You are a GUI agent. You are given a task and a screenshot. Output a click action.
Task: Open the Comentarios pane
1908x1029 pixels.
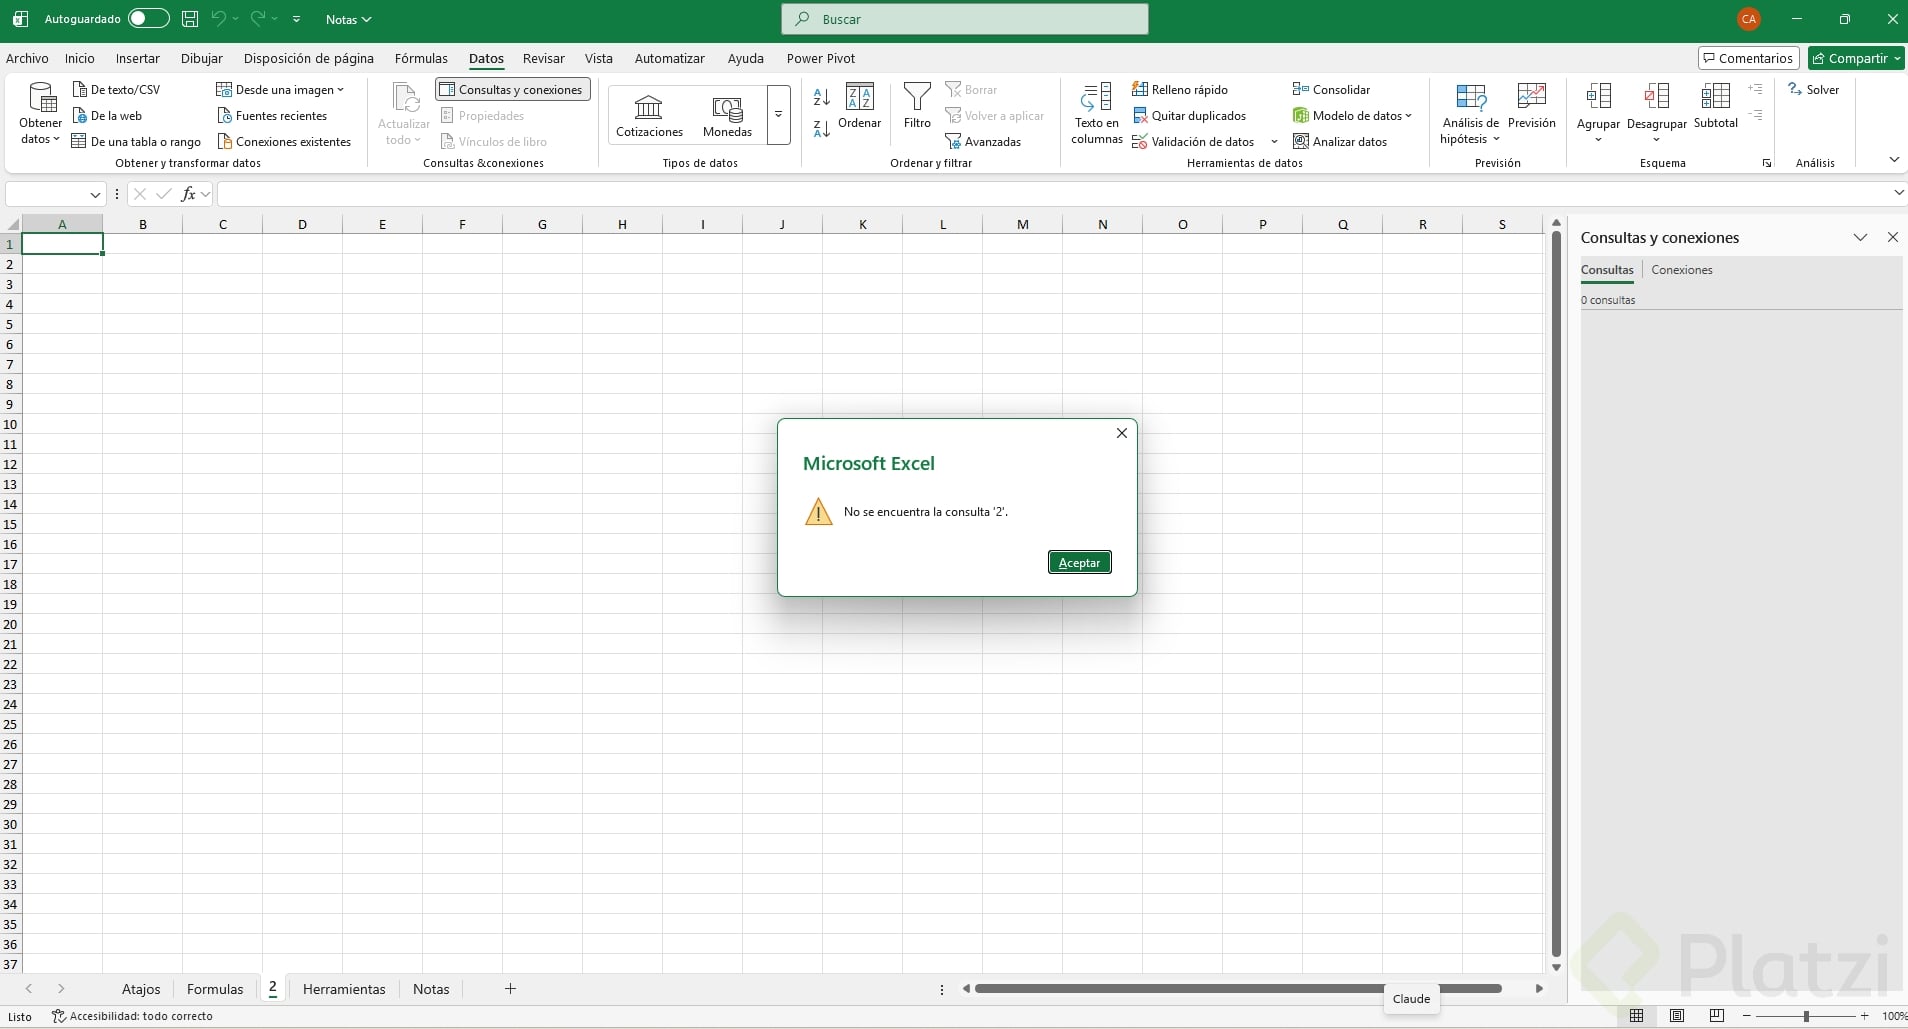1749,58
